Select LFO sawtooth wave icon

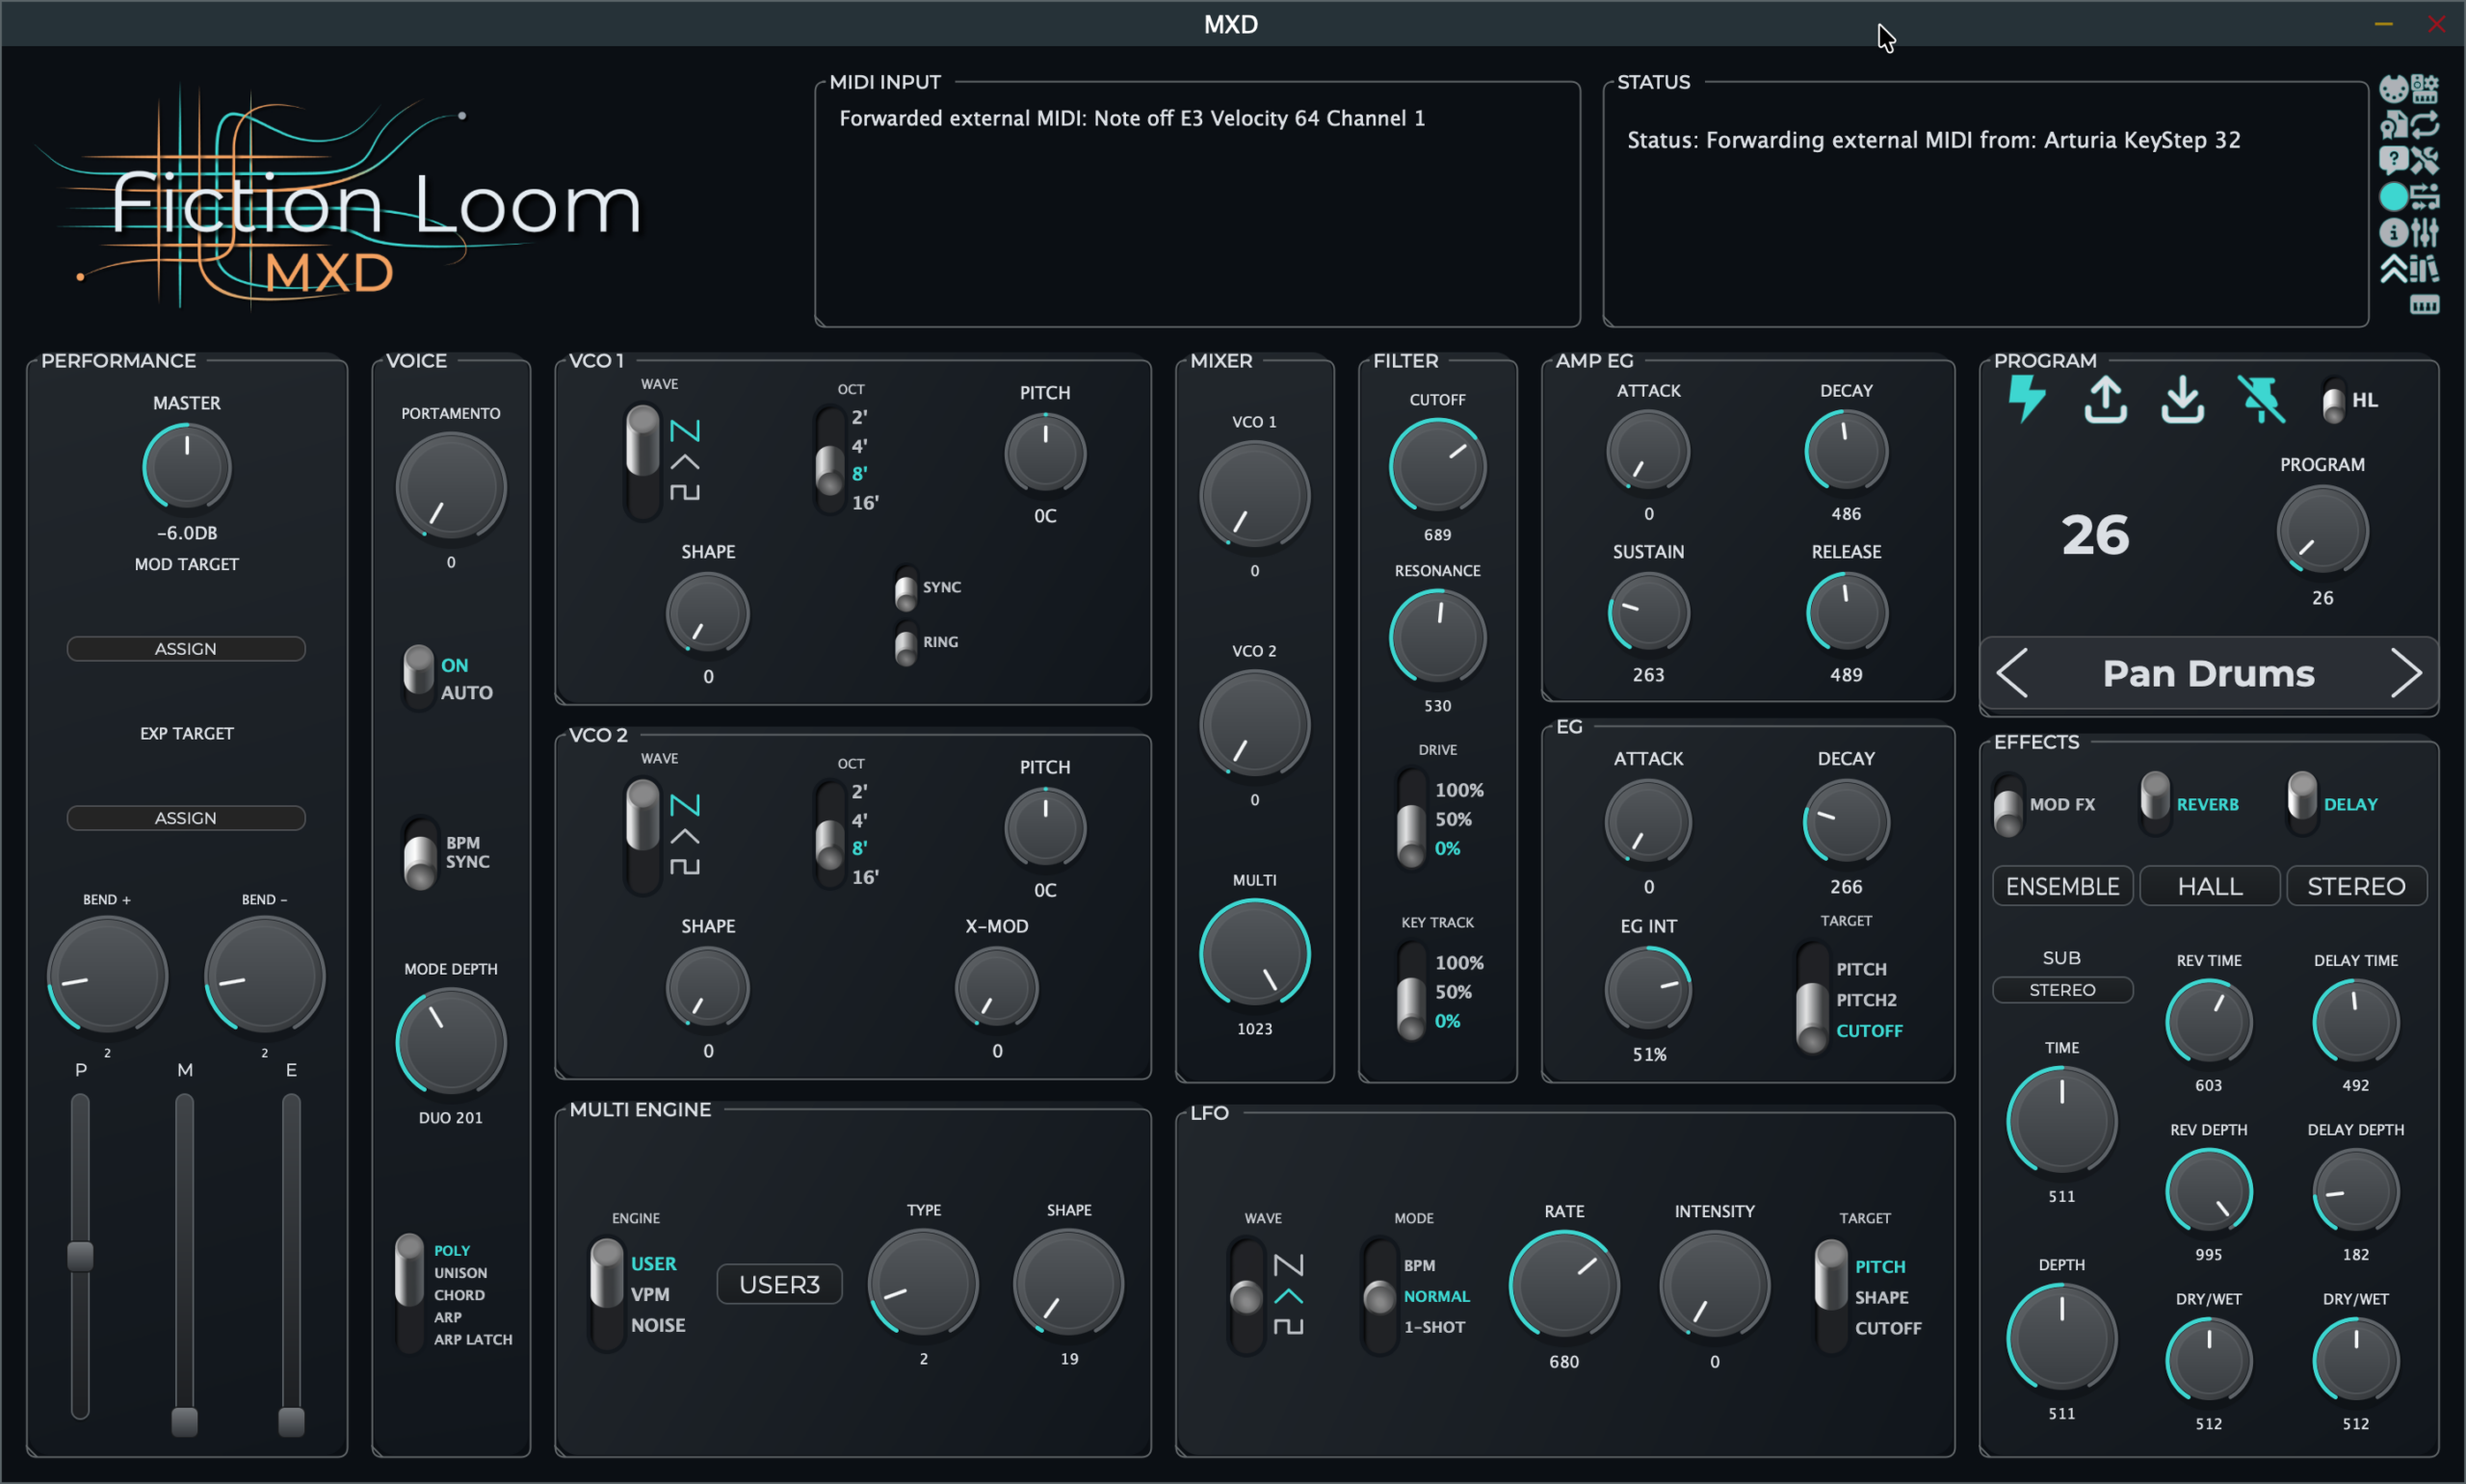pos(1289,1265)
